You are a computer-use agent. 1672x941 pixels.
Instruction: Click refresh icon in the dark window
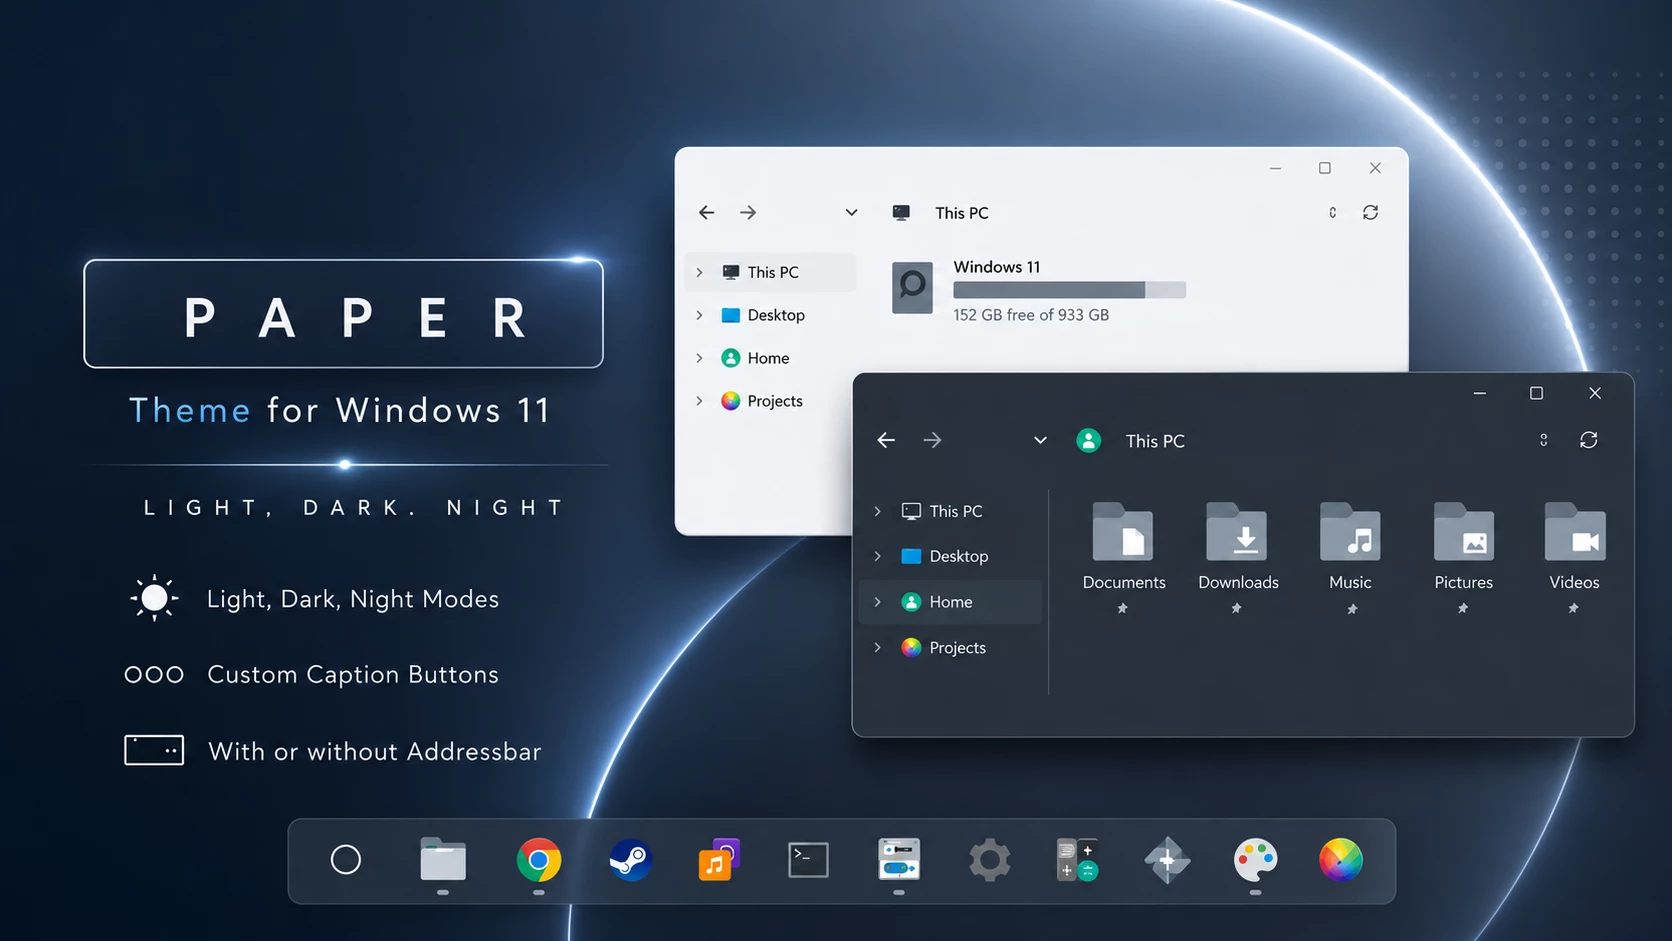[x=1589, y=440]
